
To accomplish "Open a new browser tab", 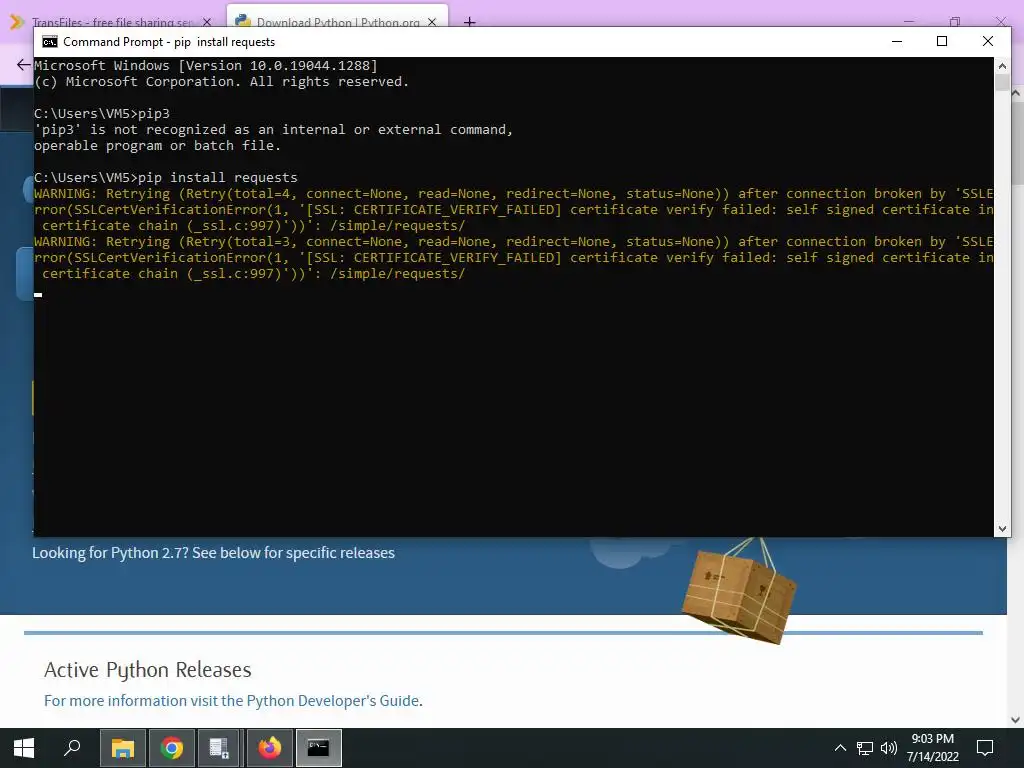I will (470, 22).
